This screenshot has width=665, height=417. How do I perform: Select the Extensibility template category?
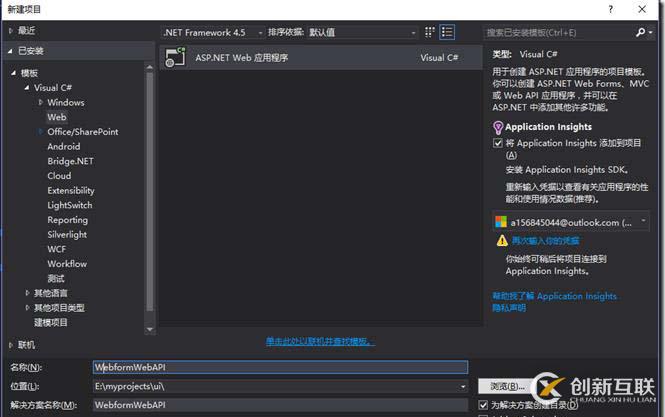tap(71, 190)
